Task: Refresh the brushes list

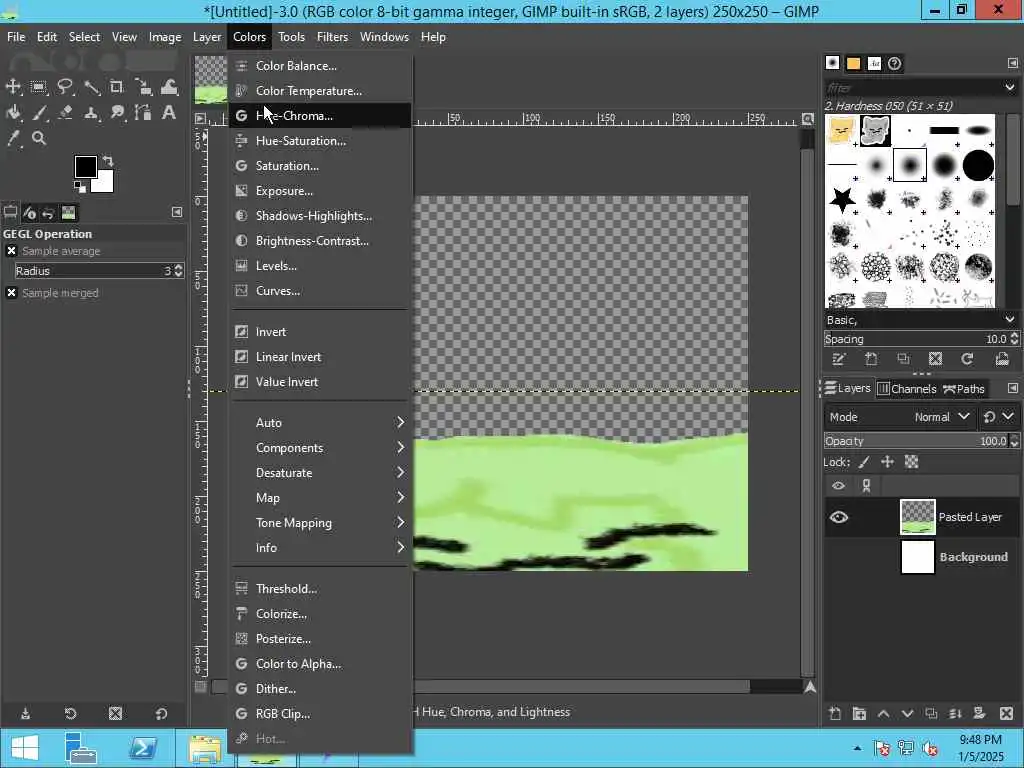Action: point(967,359)
